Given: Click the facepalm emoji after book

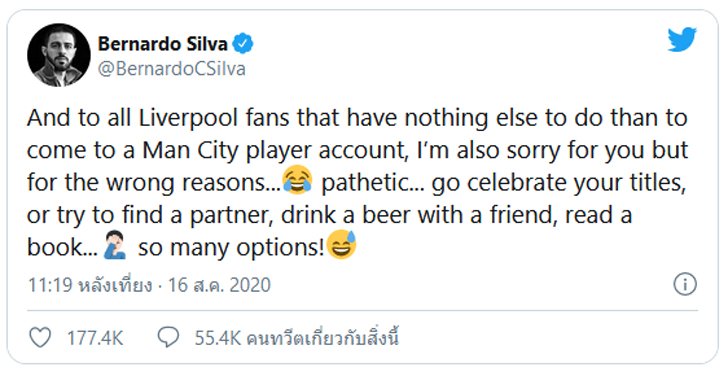Looking at the screenshot, I should pos(115,246).
